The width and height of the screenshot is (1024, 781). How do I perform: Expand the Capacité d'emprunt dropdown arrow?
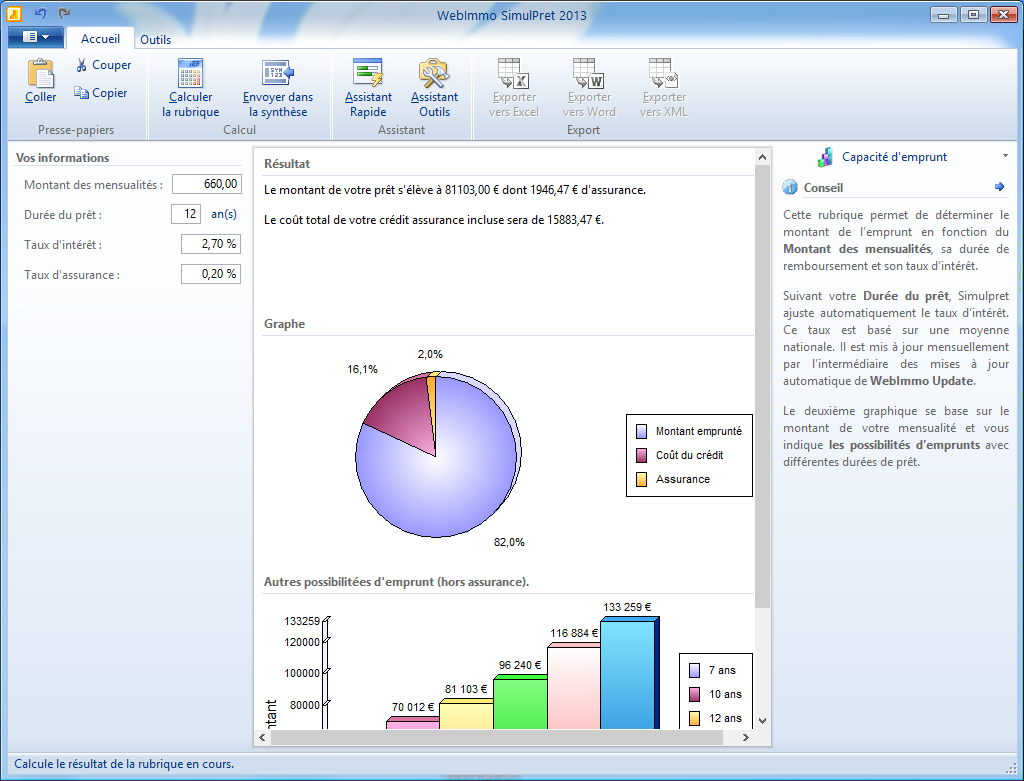click(1005, 156)
